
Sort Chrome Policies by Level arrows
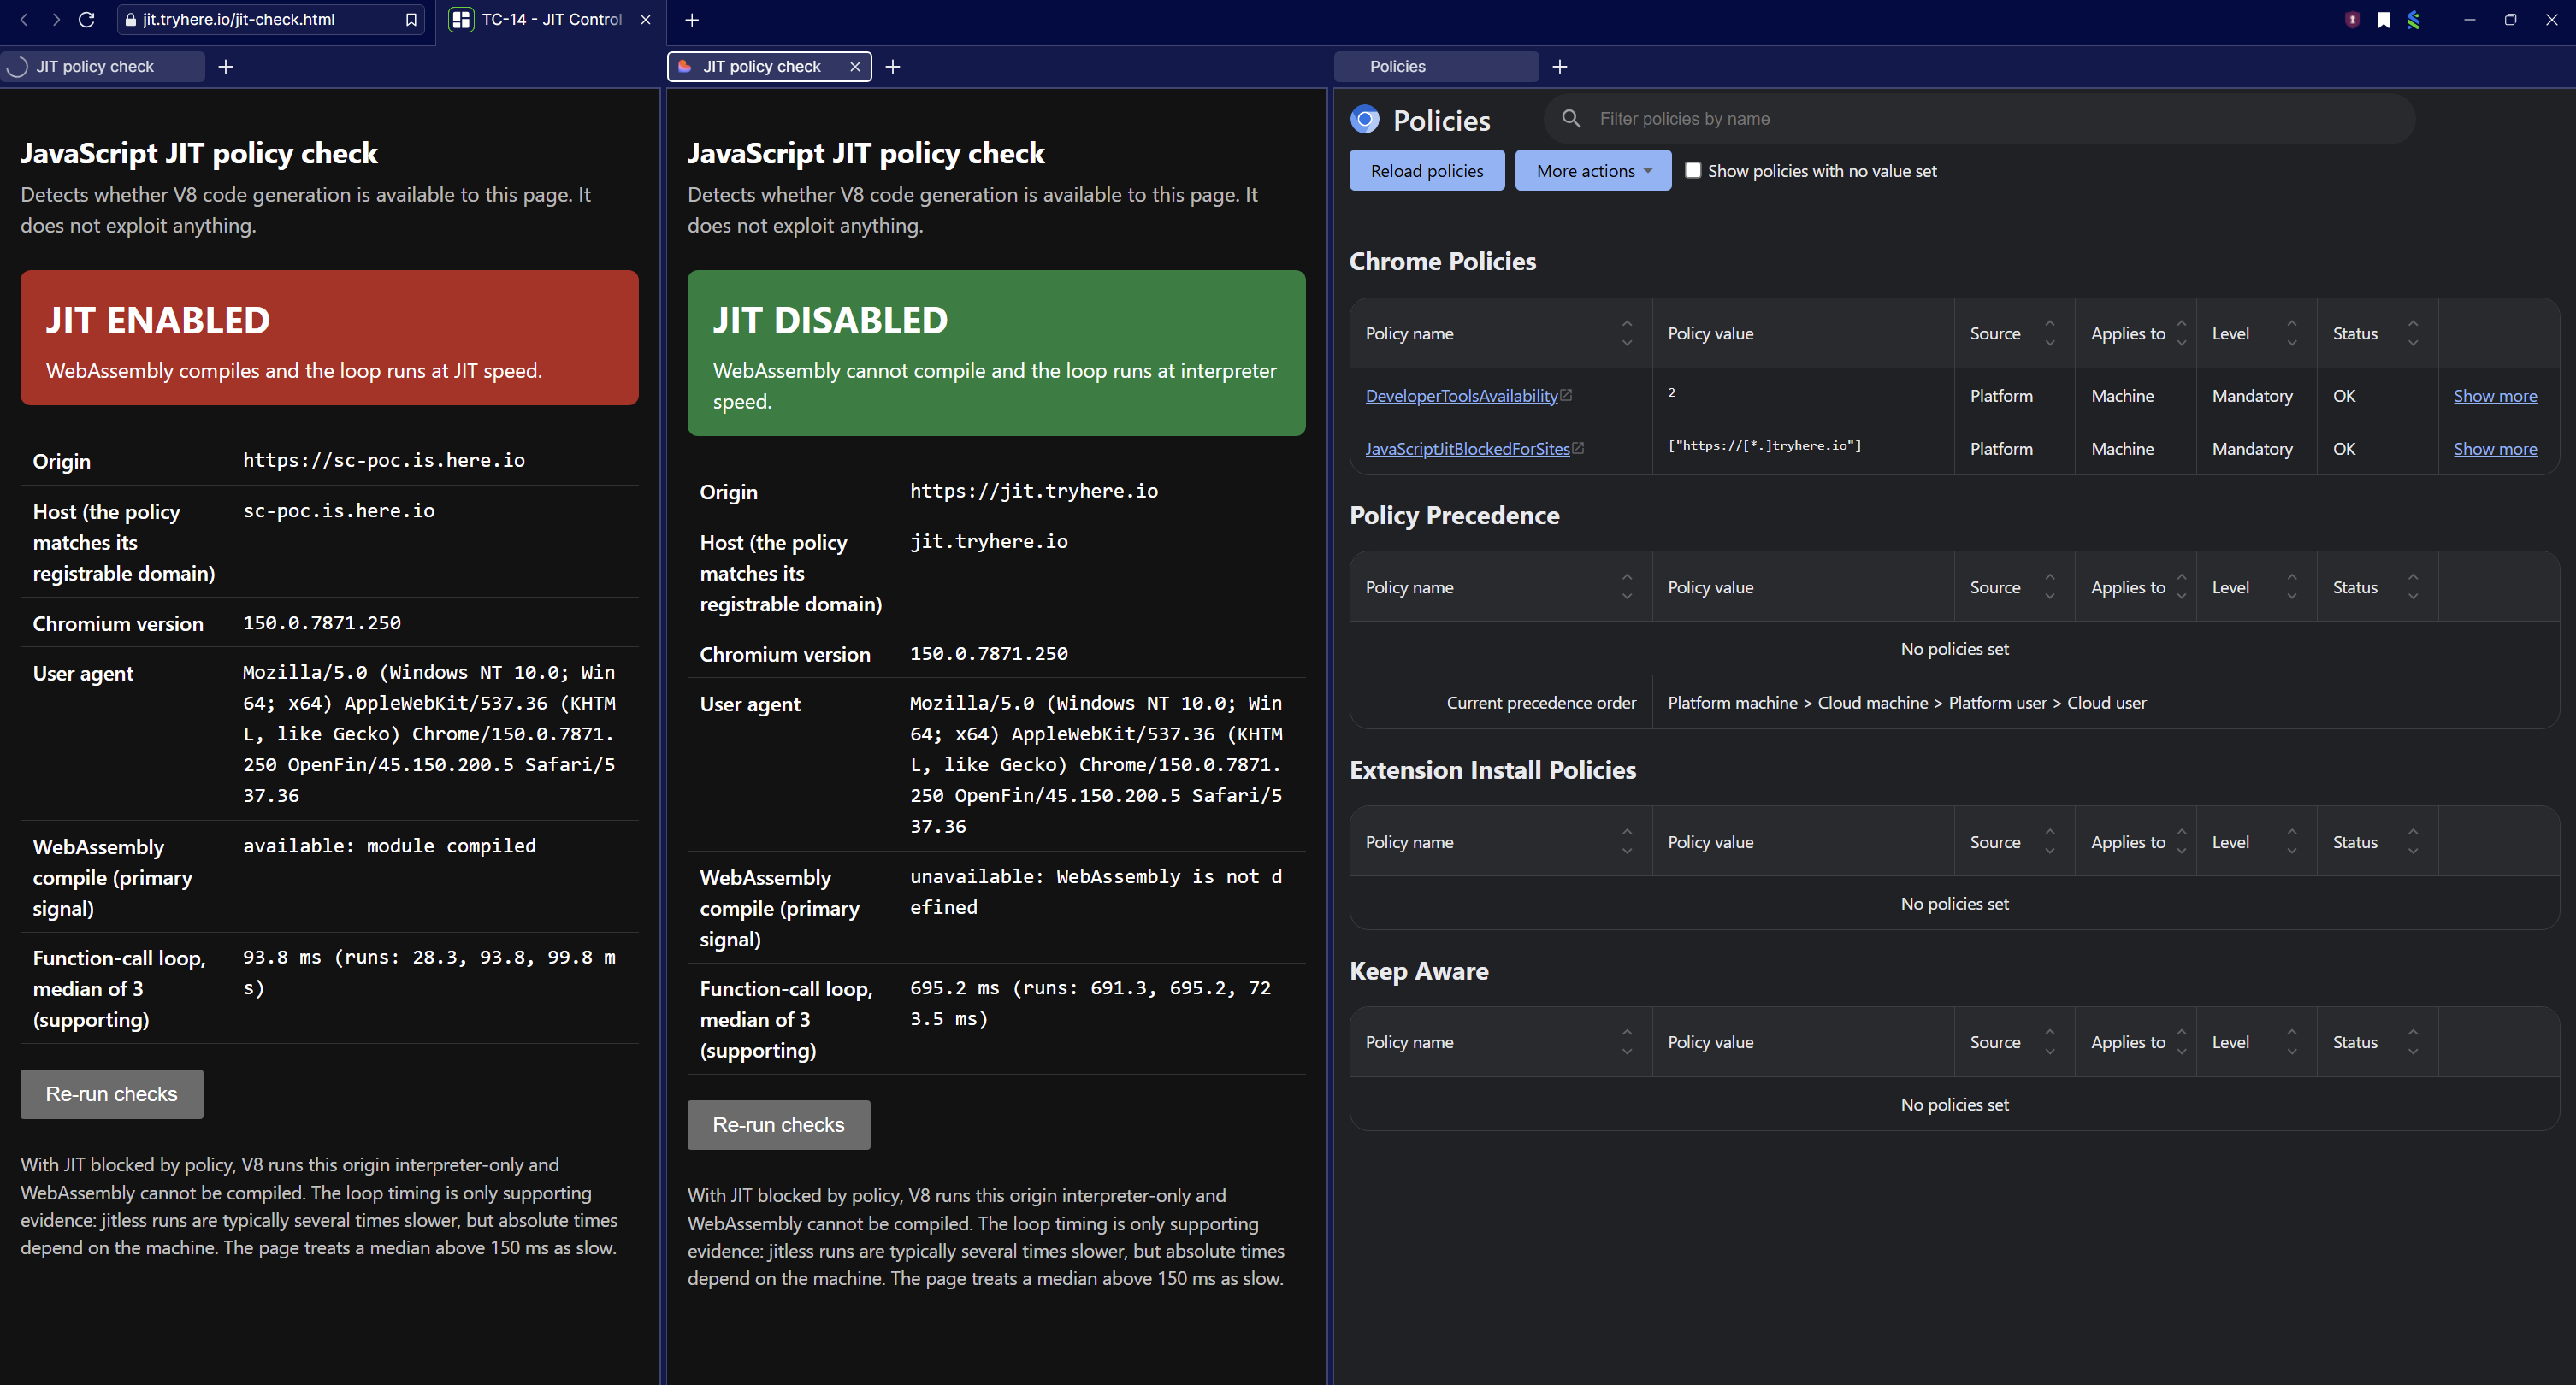[2292, 333]
